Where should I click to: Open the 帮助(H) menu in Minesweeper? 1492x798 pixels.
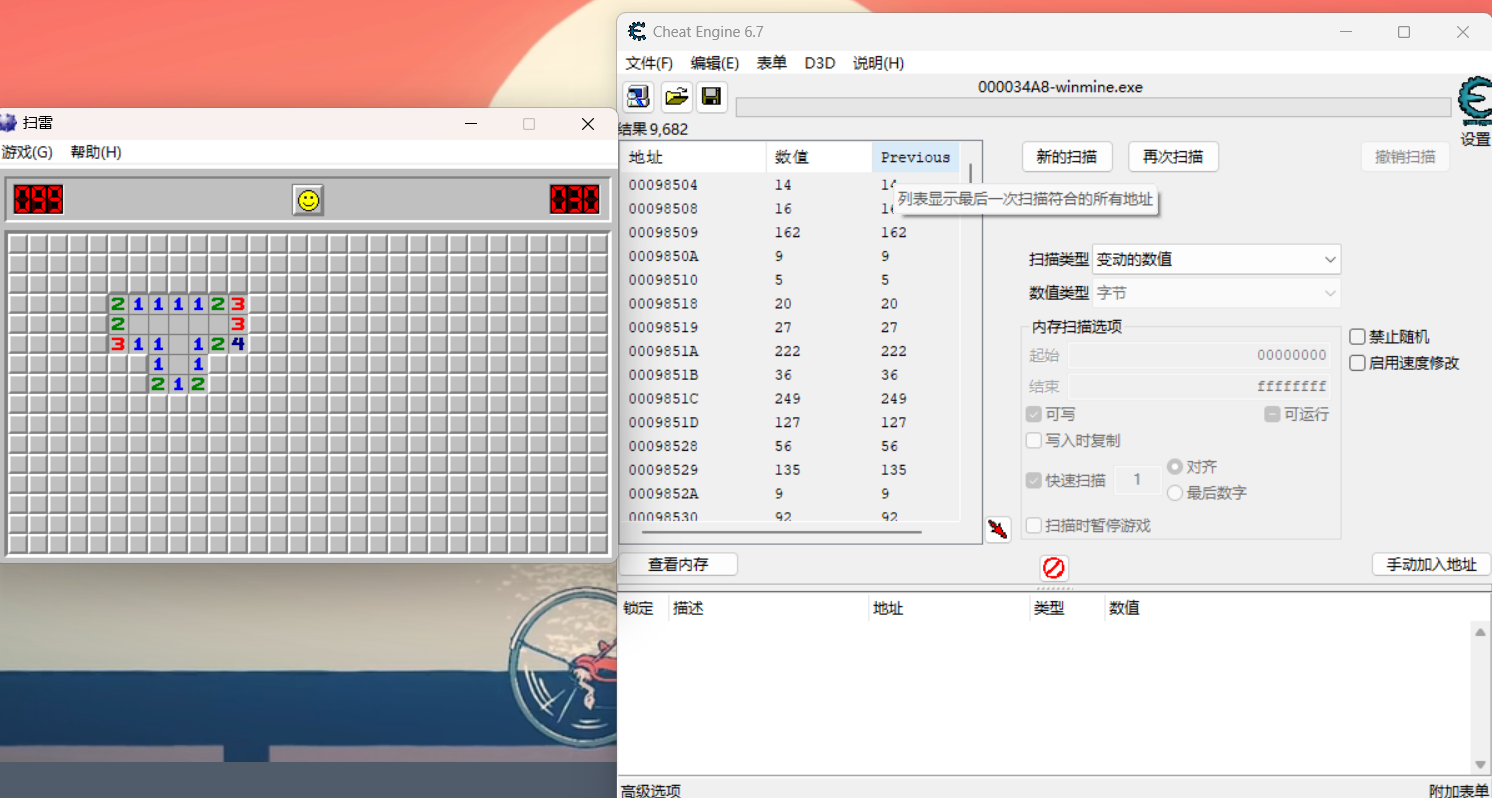pyautogui.click(x=96, y=152)
